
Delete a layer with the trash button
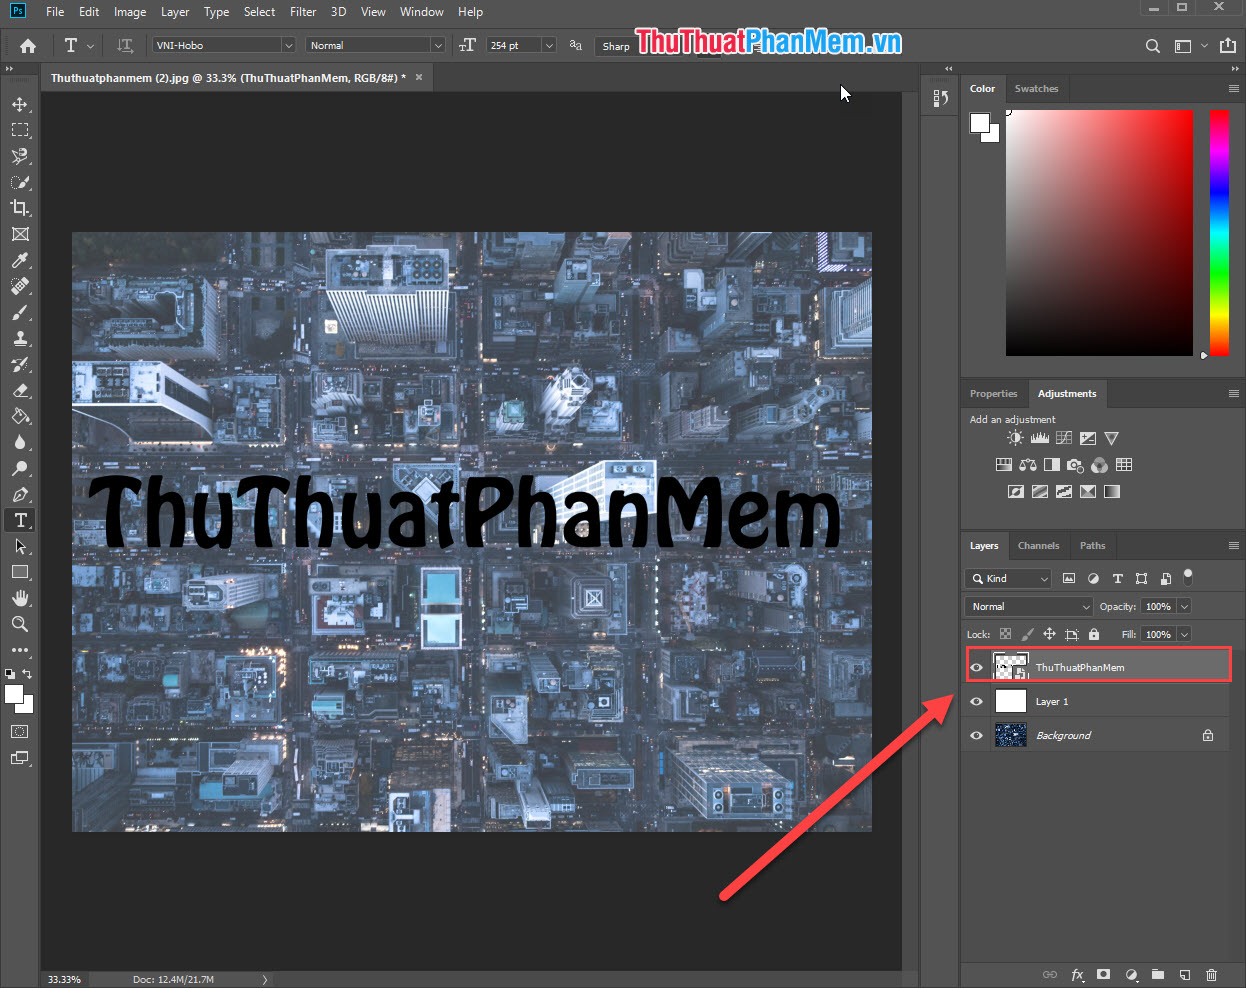click(1212, 974)
